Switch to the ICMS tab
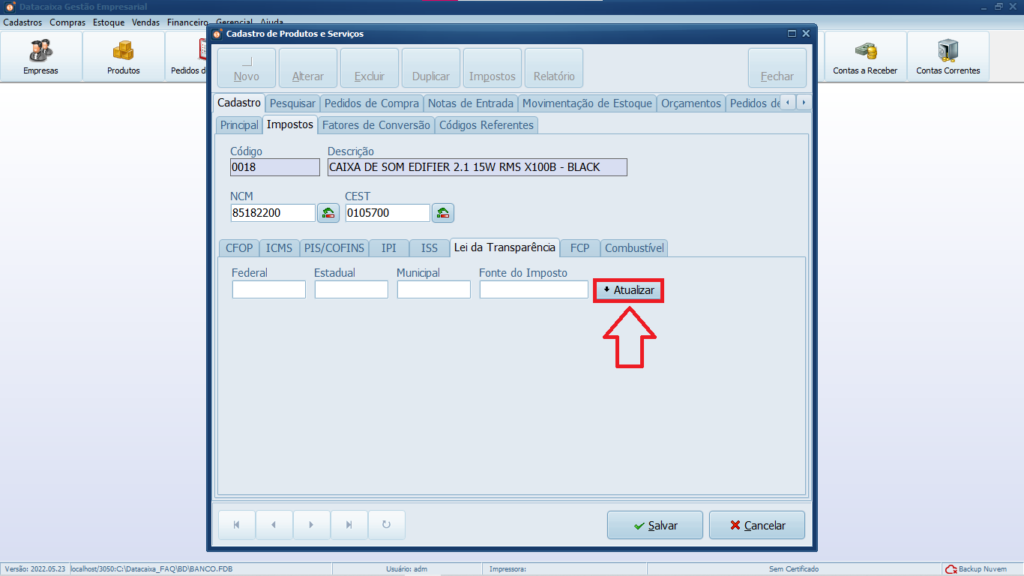This screenshot has height=576, width=1024. point(279,248)
